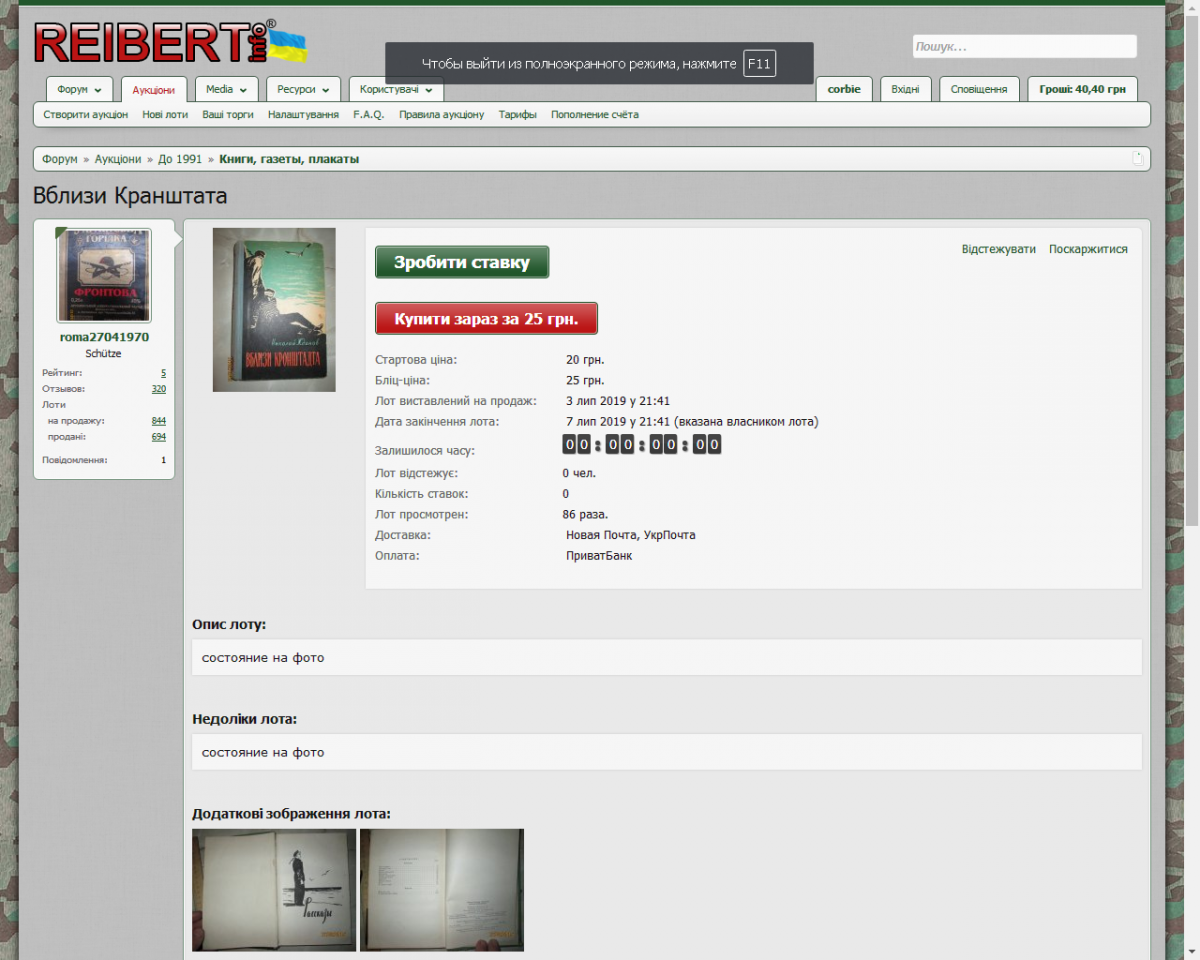Click the countdown timer 00:00:00:00
The image size is (1200, 960).
pyautogui.click(x=642, y=444)
